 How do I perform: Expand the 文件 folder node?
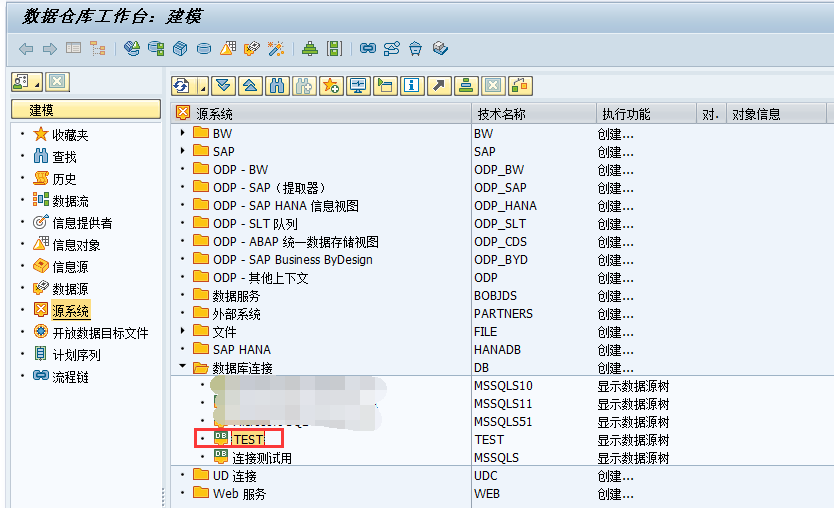click(x=182, y=330)
